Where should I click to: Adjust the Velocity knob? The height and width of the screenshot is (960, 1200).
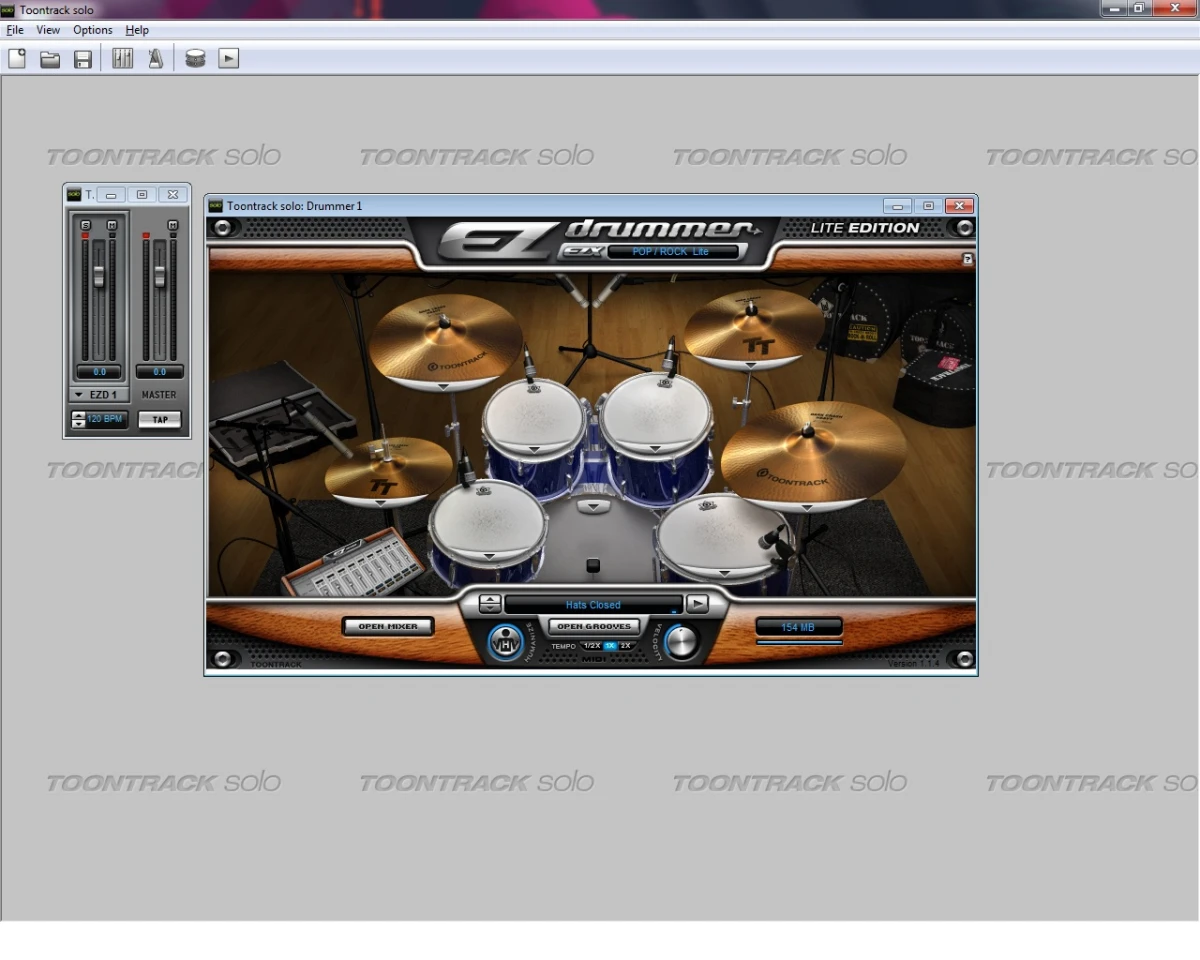tap(681, 642)
